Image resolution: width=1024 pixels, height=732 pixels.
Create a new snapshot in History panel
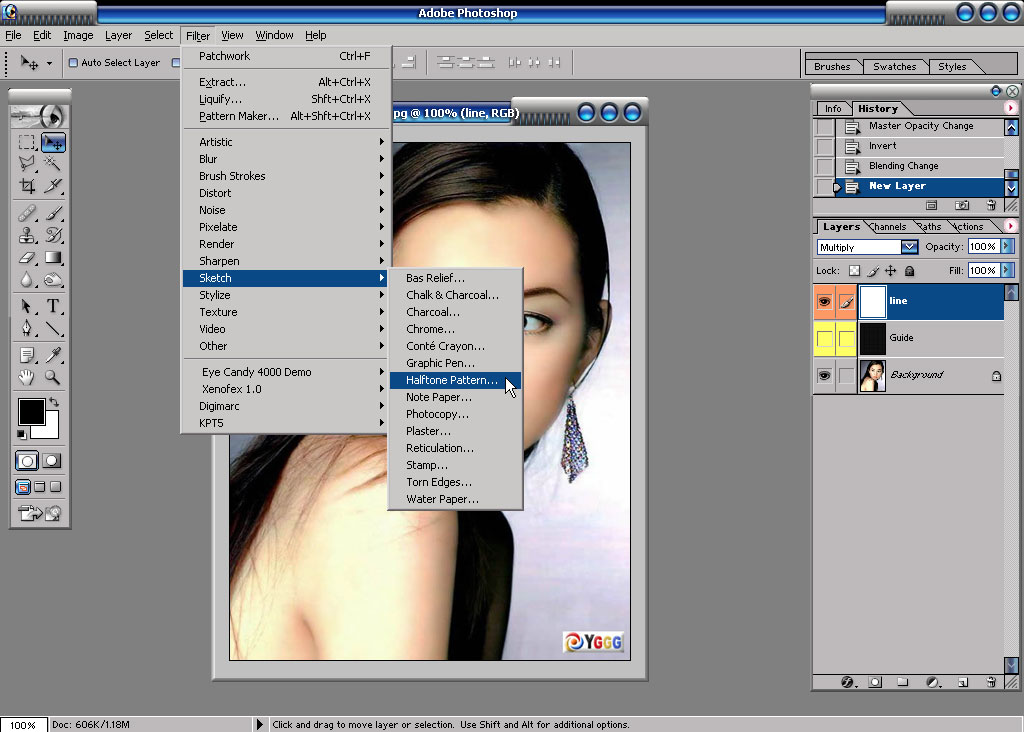tap(962, 206)
